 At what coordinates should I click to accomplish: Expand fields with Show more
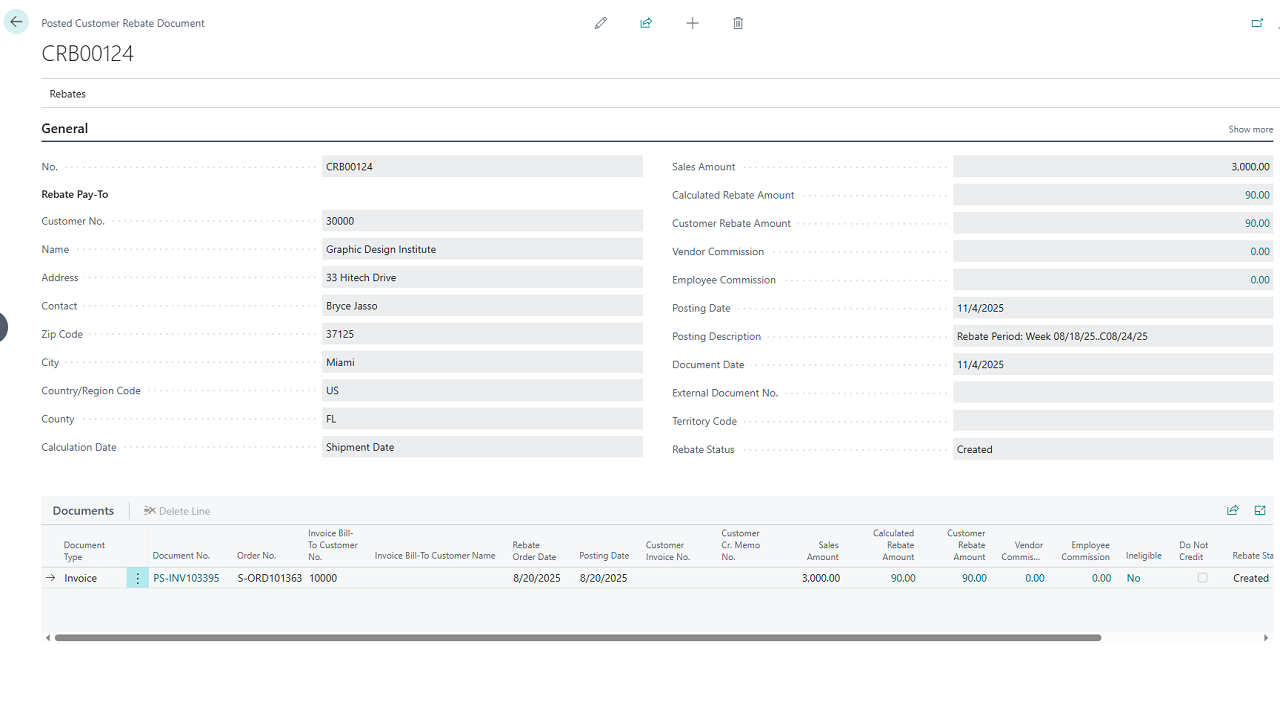coord(1250,129)
